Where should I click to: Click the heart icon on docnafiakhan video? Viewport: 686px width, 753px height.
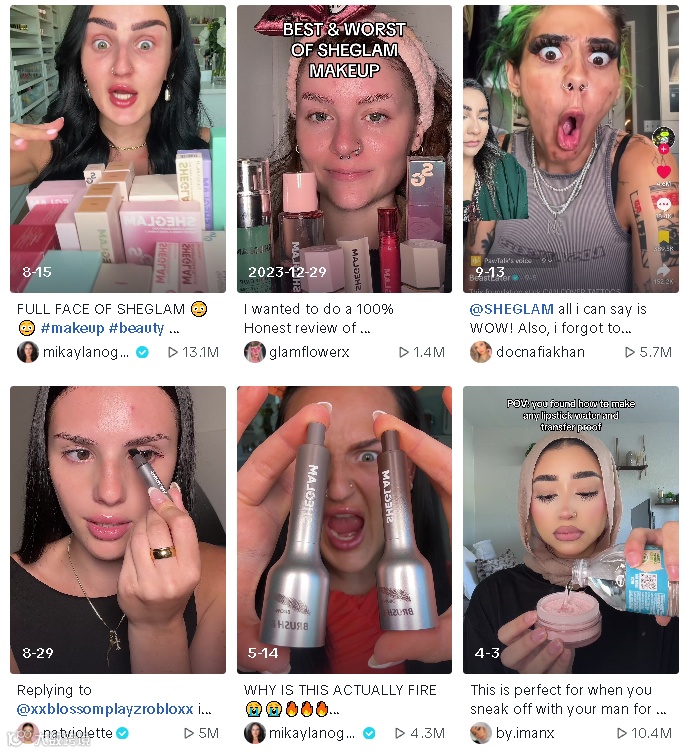(663, 171)
